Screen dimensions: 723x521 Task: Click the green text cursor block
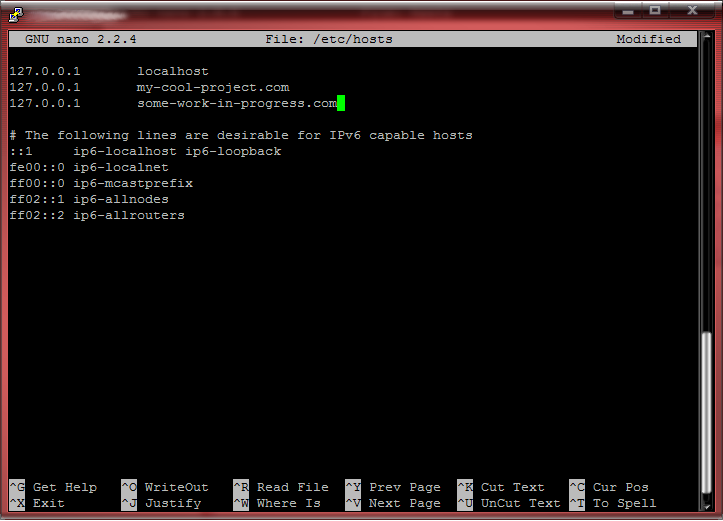pos(341,103)
